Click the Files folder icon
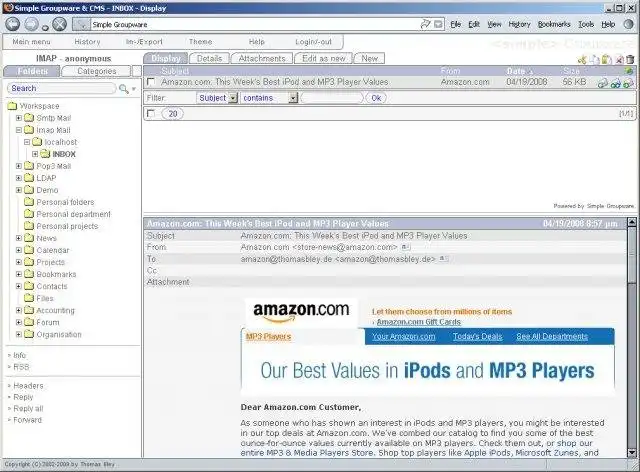Viewport: 640px width, 472px height. (x=29, y=298)
